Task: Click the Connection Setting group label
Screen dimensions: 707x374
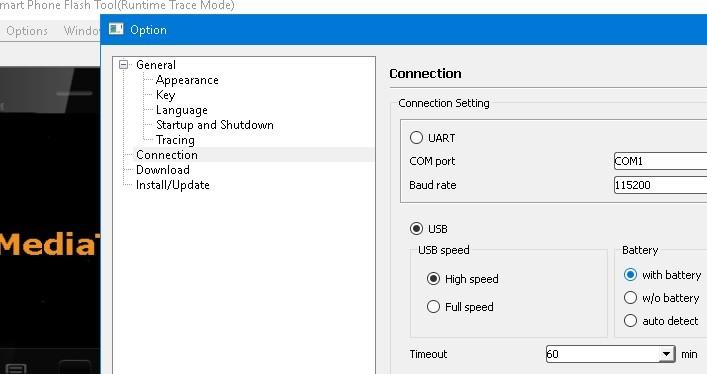Action: click(444, 103)
